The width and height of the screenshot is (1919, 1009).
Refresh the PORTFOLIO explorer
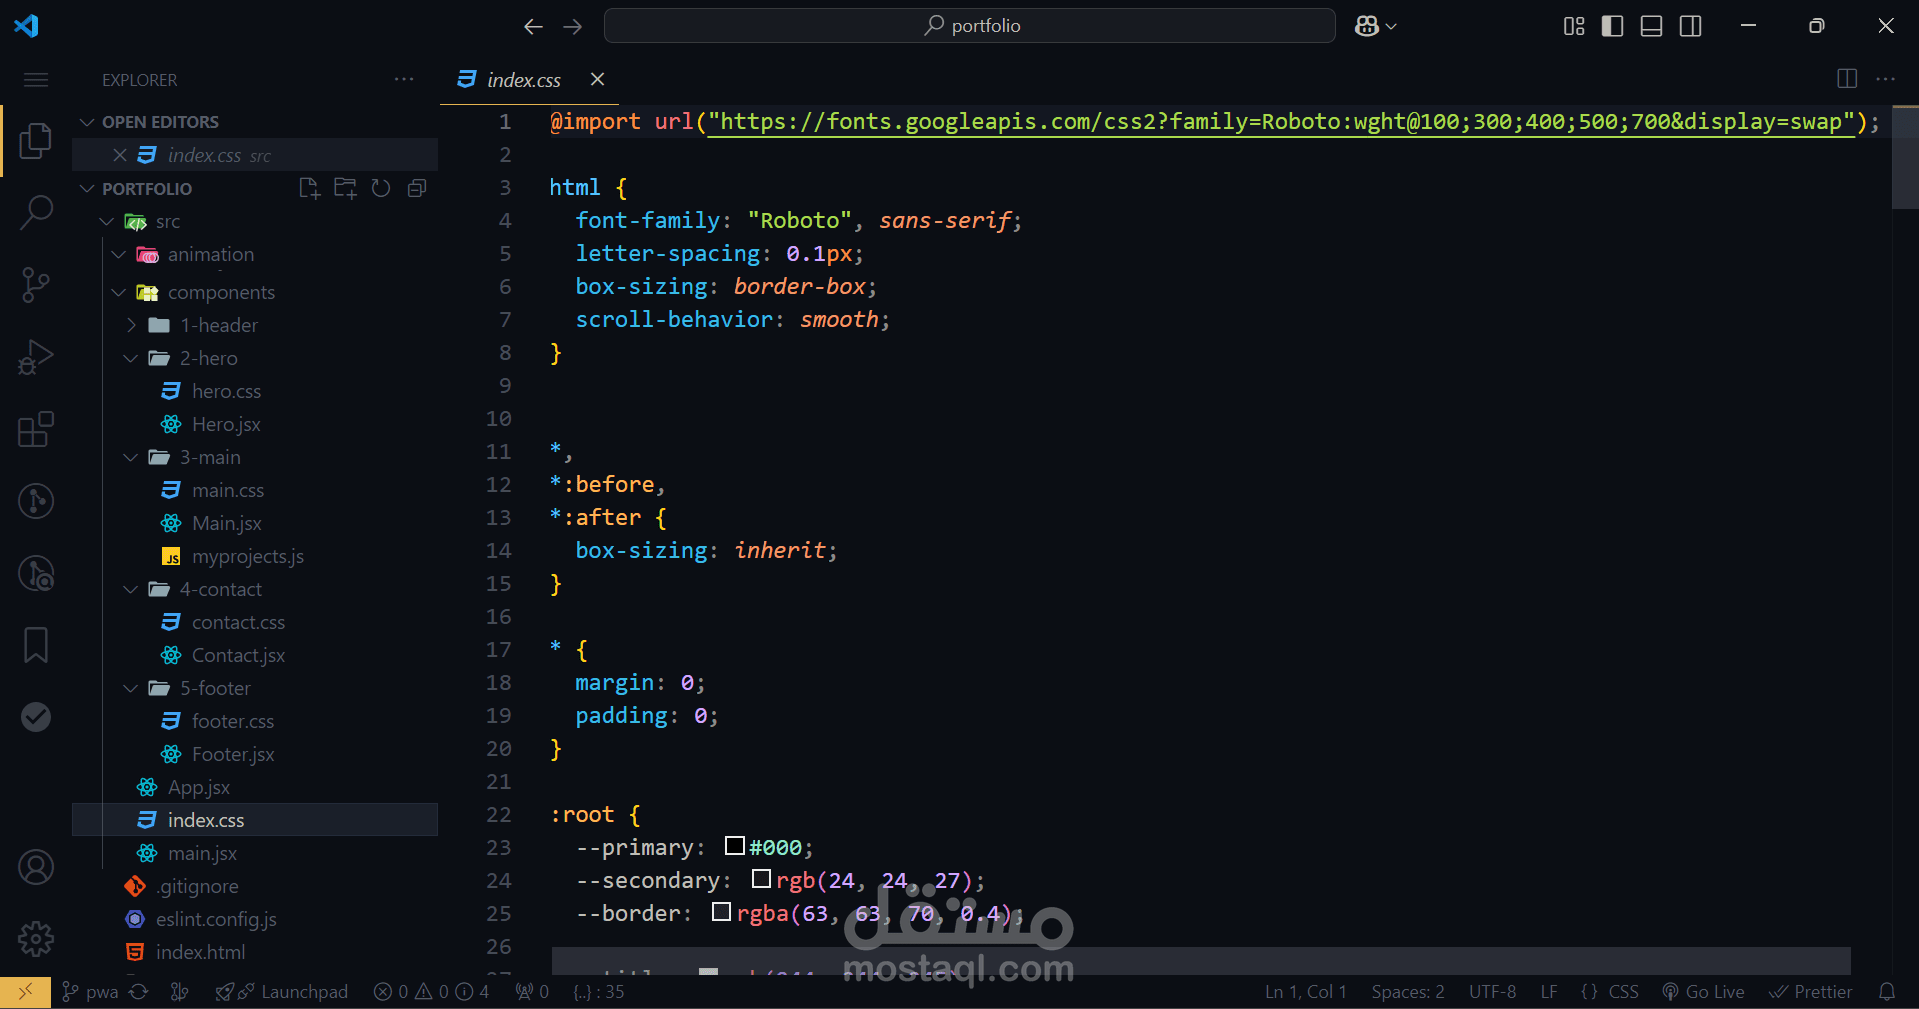tap(381, 188)
